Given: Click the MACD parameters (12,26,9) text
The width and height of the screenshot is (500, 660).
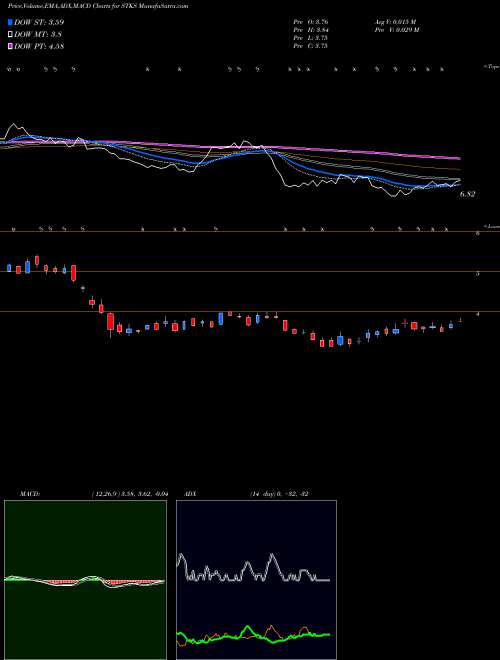Looking at the screenshot, I should (x=129, y=494).
